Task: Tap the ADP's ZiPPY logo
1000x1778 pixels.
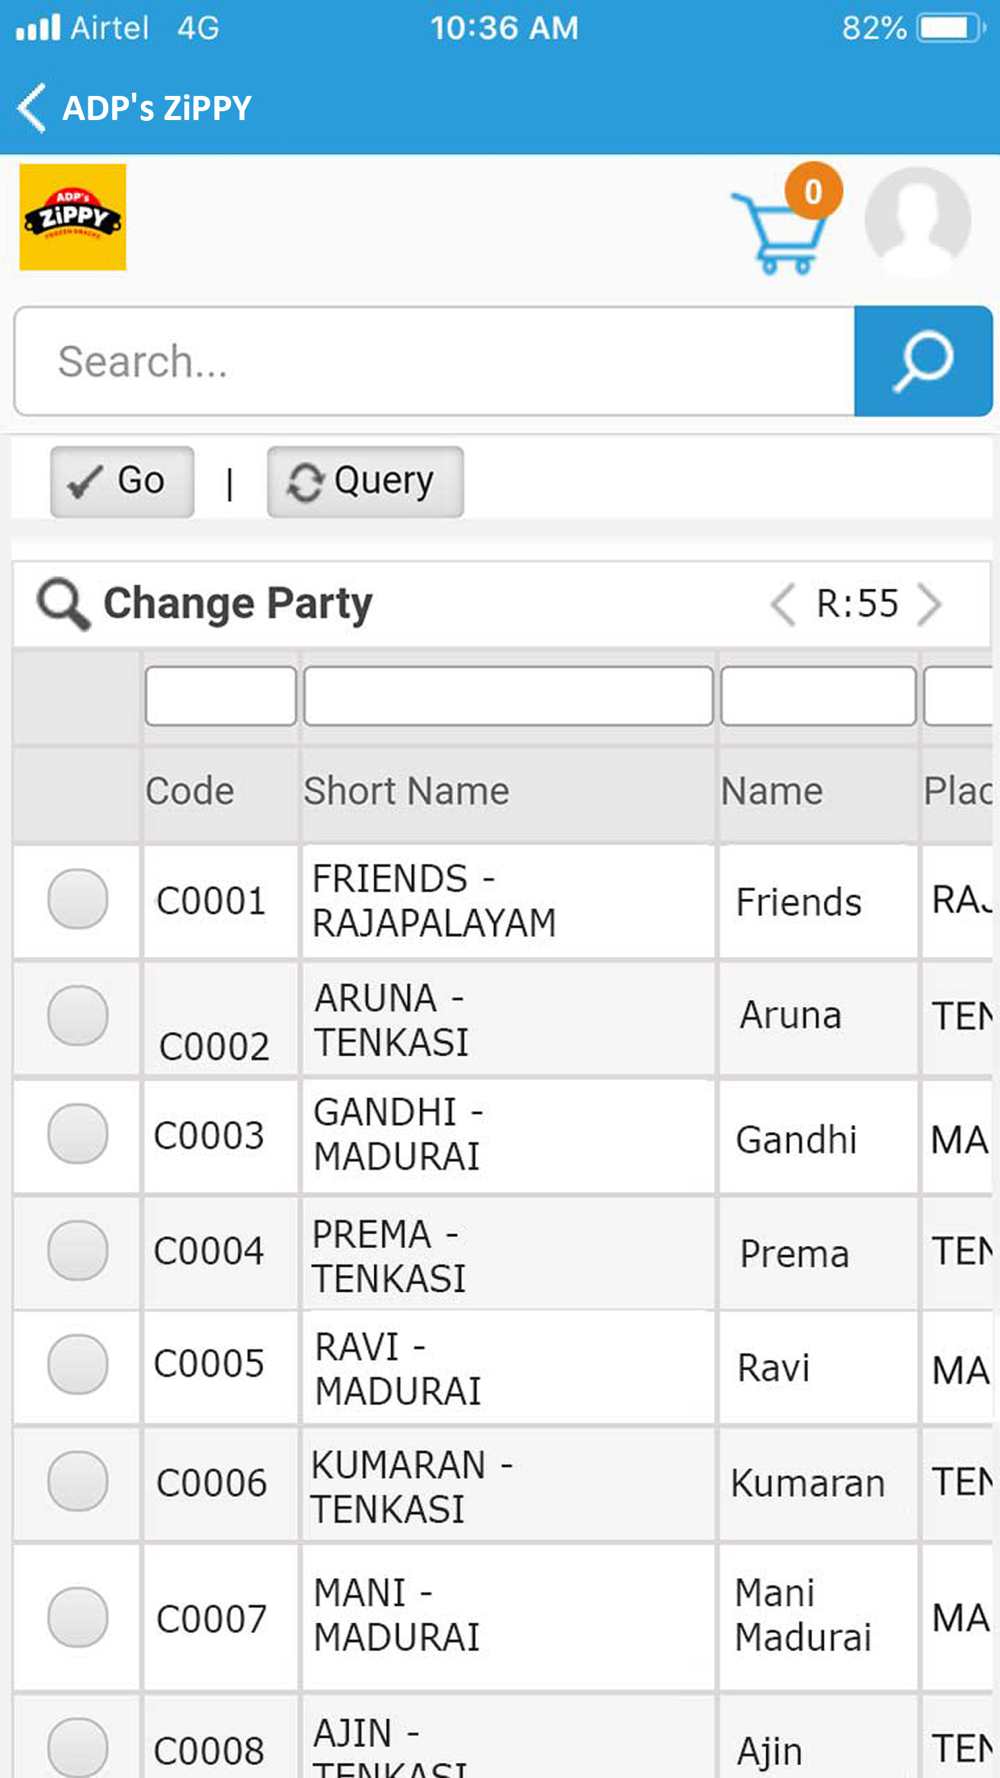Action: [x=73, y=217]
